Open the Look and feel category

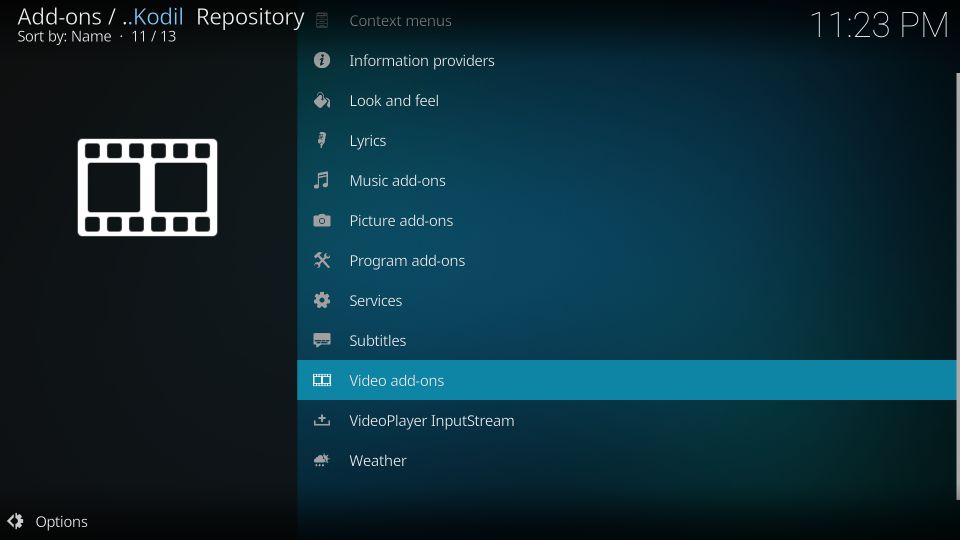click(x=393, y=101)
